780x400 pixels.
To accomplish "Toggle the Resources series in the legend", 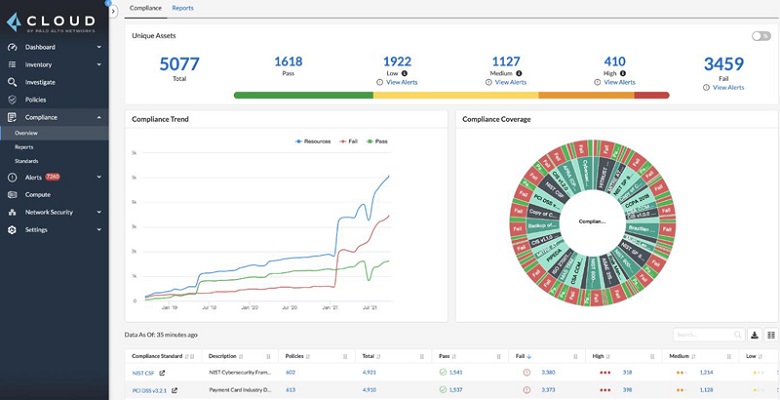I will pos(312,141).
